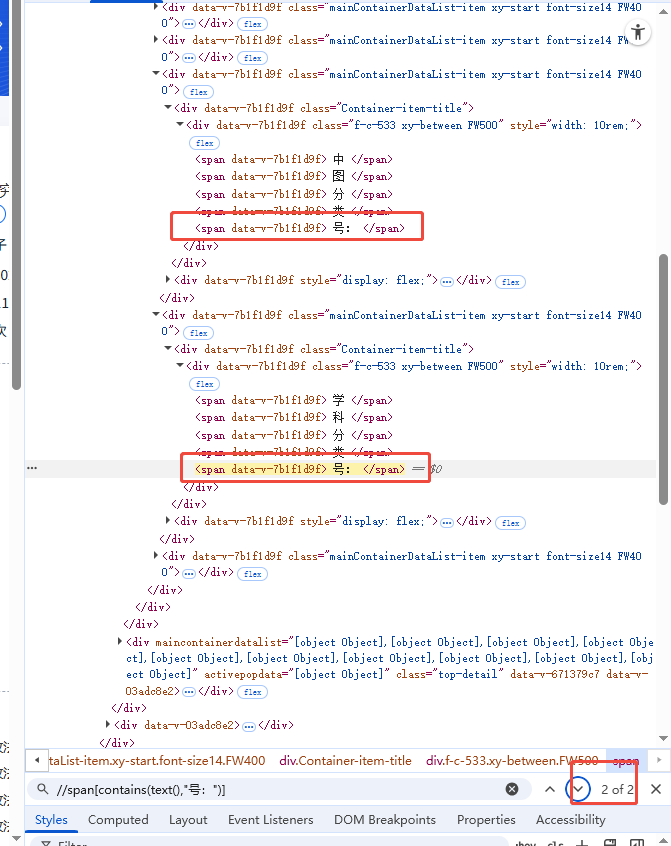Click ellipsis in display: flex div after 中图分类号
Screen dimensions: 671x846
pyautogui.click(x=447, y=282)
